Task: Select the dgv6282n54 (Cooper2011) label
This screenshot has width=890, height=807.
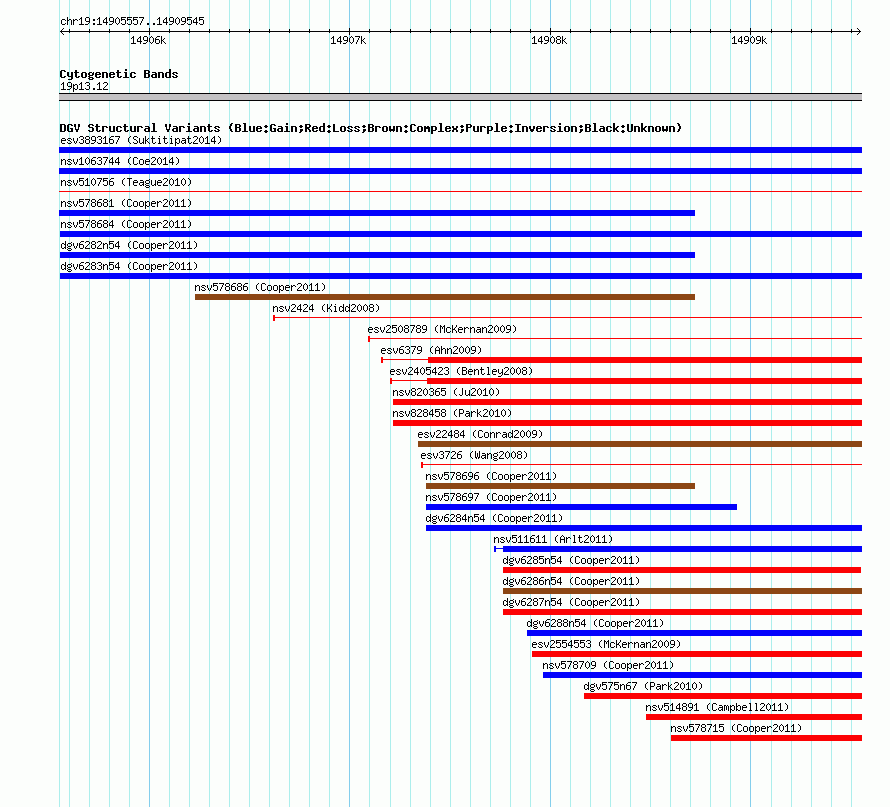Action: [129, 245]
